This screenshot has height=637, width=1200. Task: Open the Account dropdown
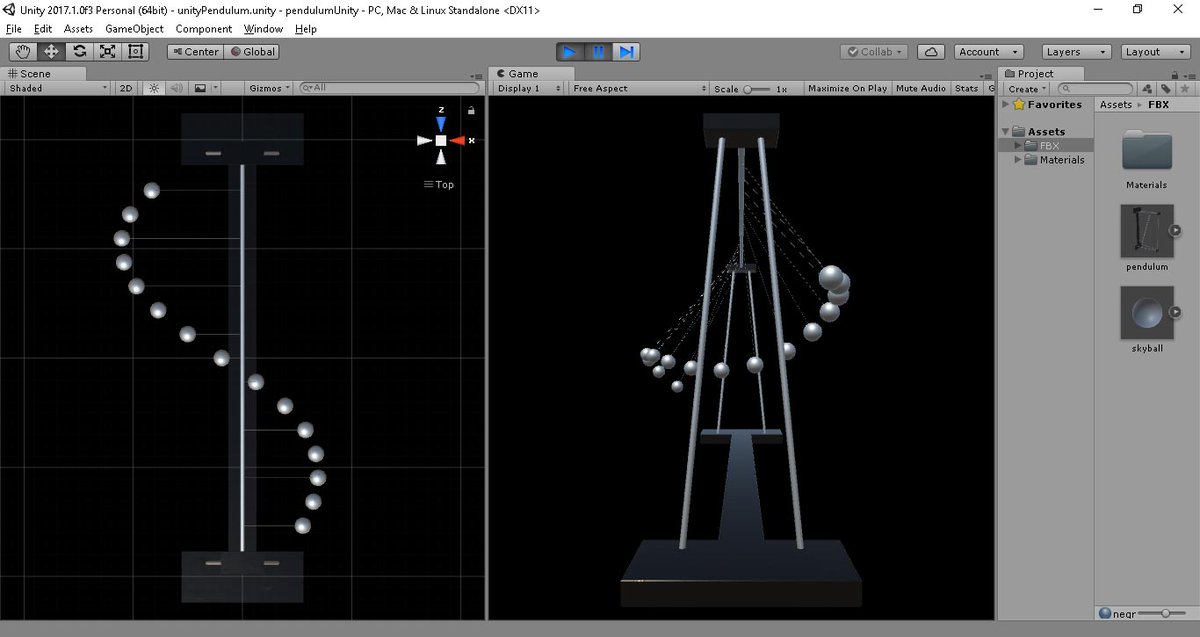(x=988, y=51)
